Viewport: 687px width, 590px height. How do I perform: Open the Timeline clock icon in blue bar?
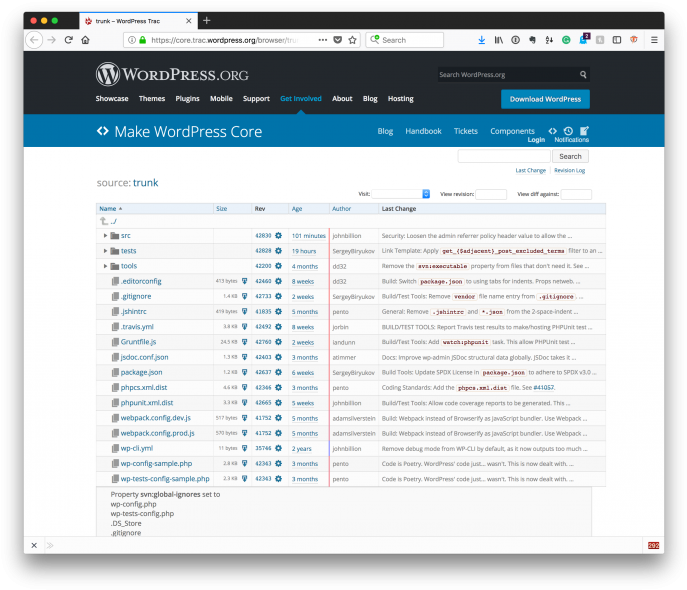[568, 131]
